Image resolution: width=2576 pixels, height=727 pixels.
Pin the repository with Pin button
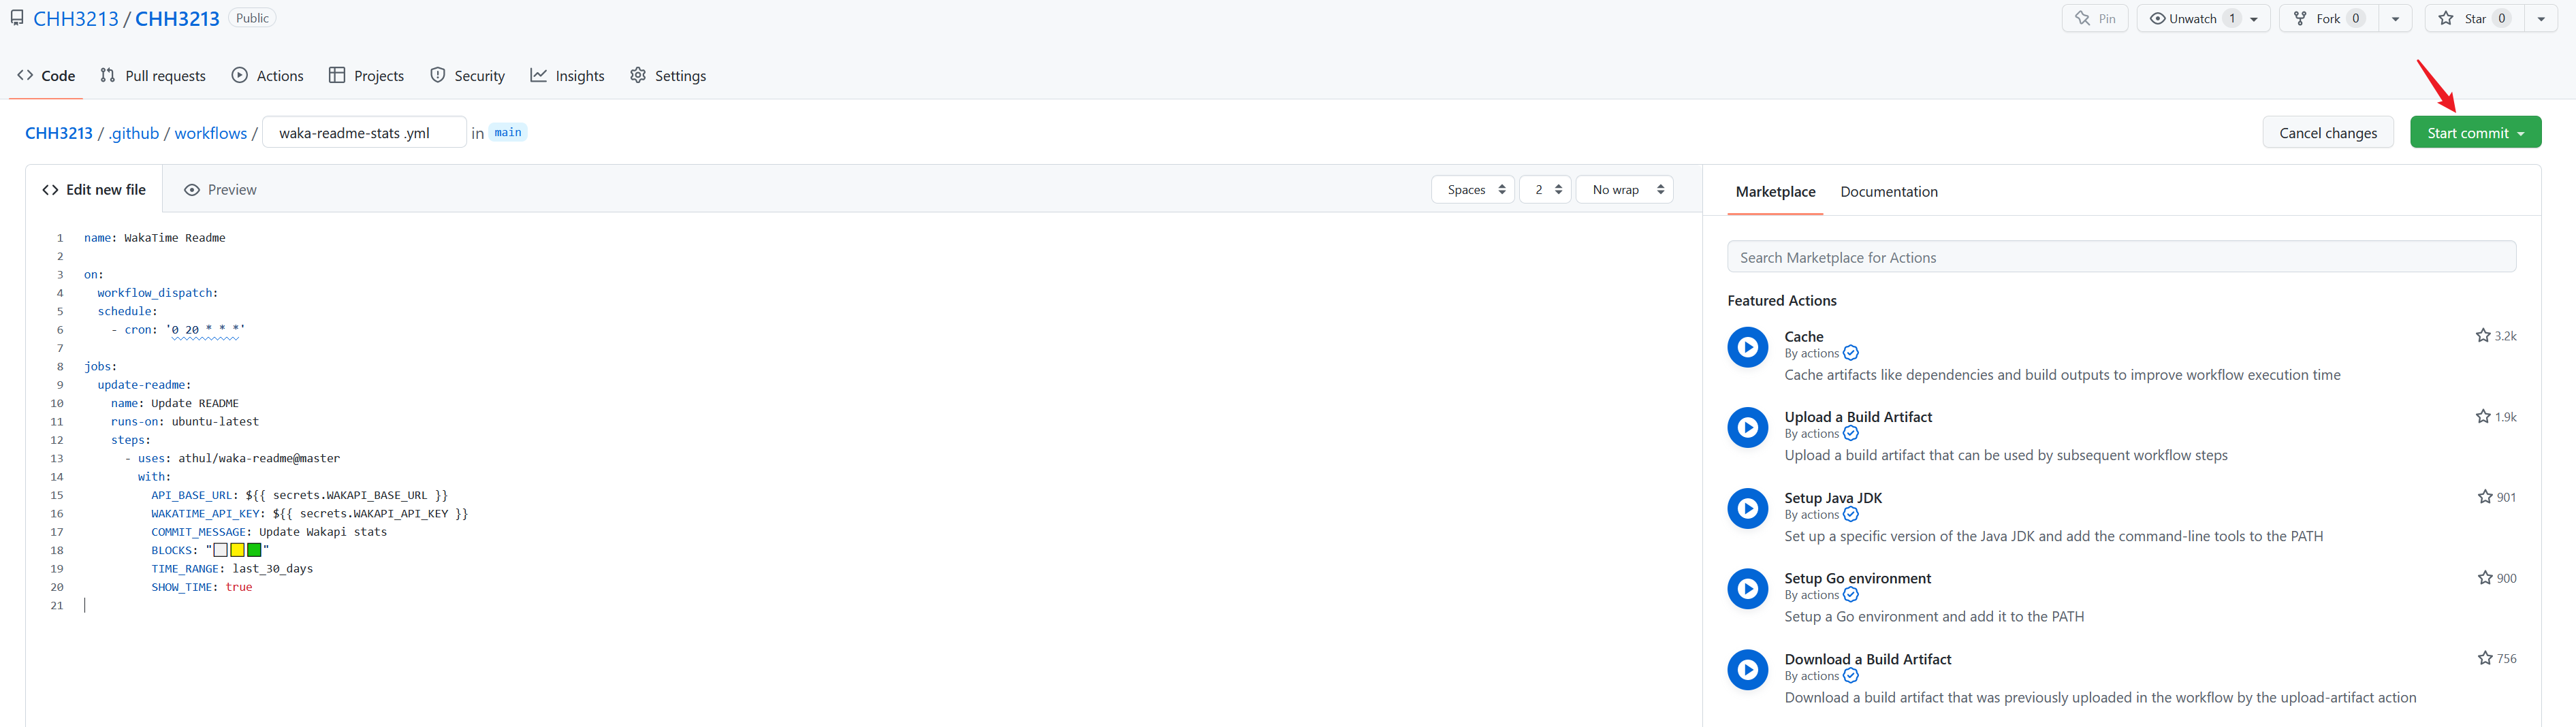[x=2094, y=19]
